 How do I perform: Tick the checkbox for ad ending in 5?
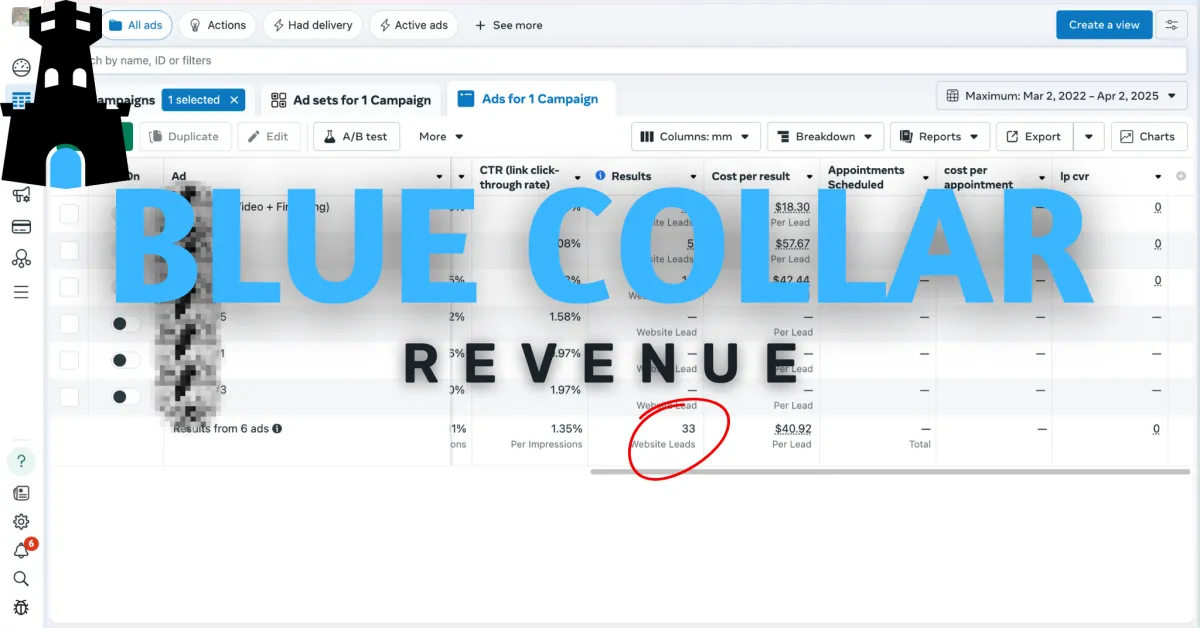(x=69, y=323)
